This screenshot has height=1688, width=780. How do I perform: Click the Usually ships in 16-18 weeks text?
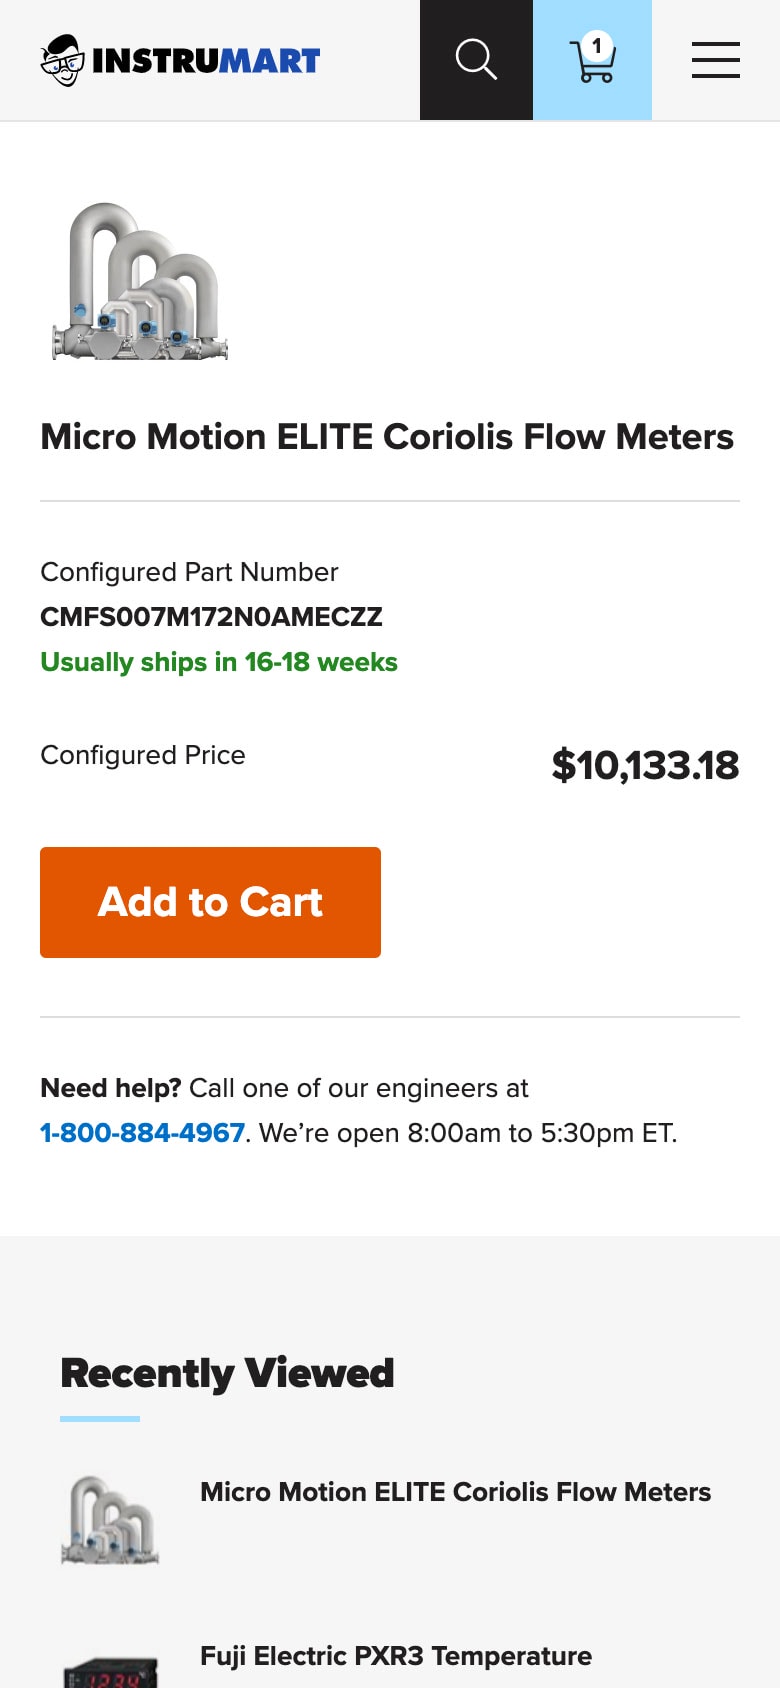pyautogui.click(x=219, y=662)
